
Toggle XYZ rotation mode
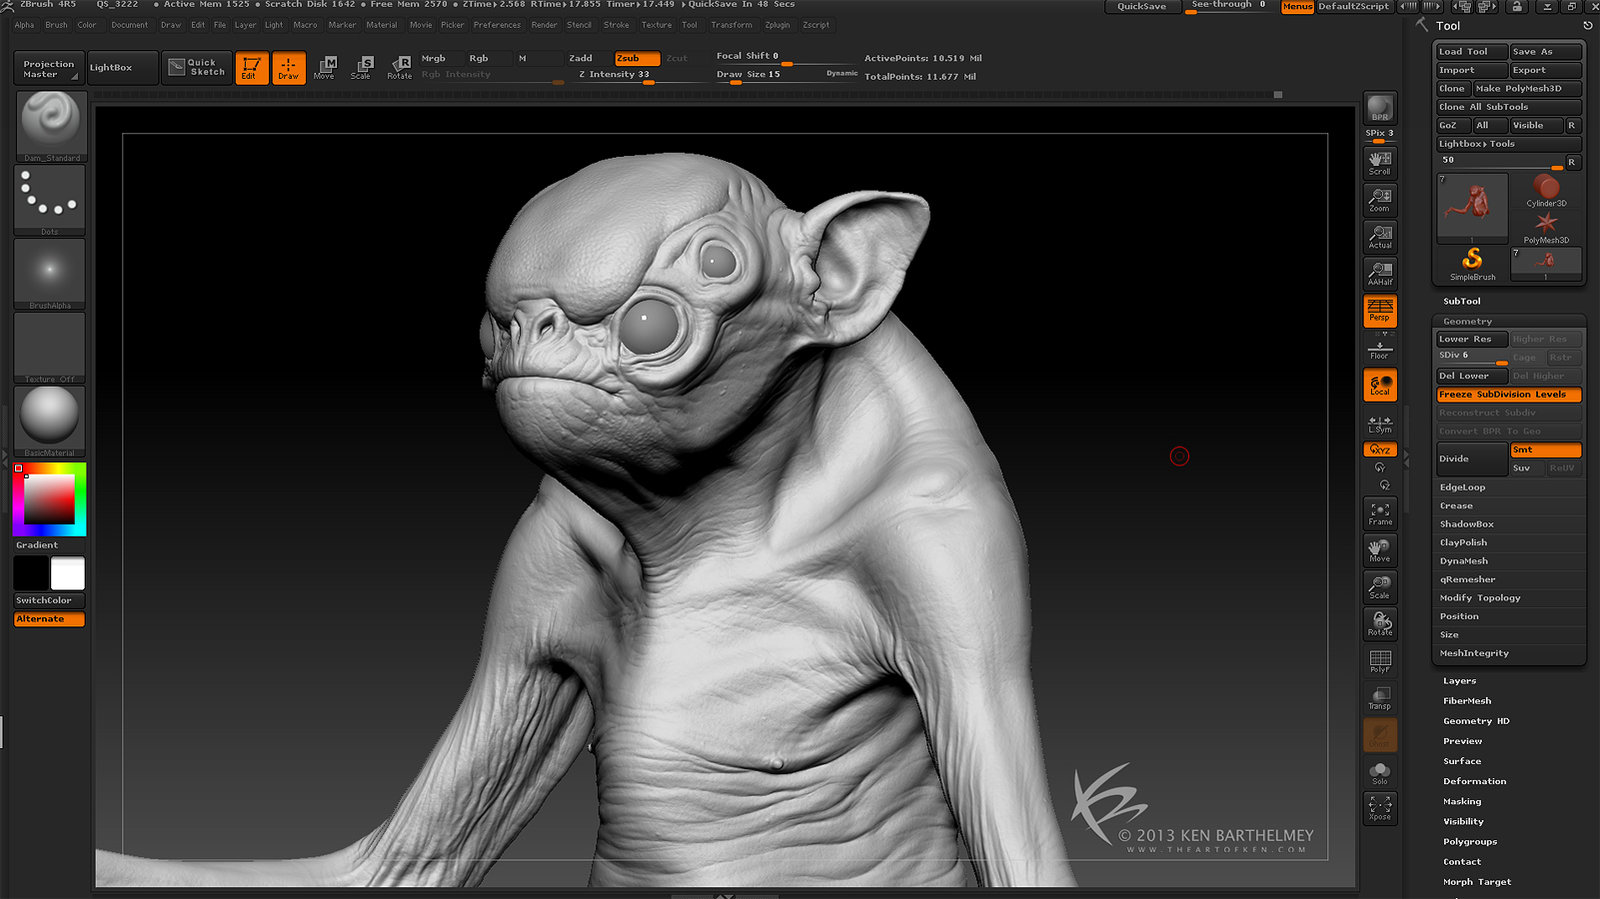pos(1380,450)
